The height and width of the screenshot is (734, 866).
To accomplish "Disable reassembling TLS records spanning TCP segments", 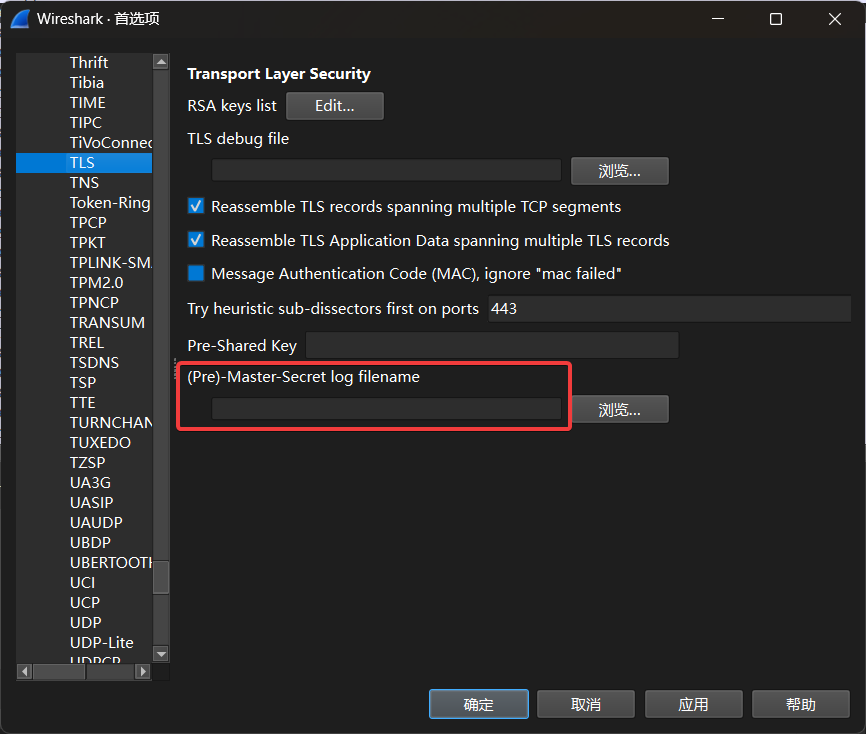I will click(x=196, y=207).
